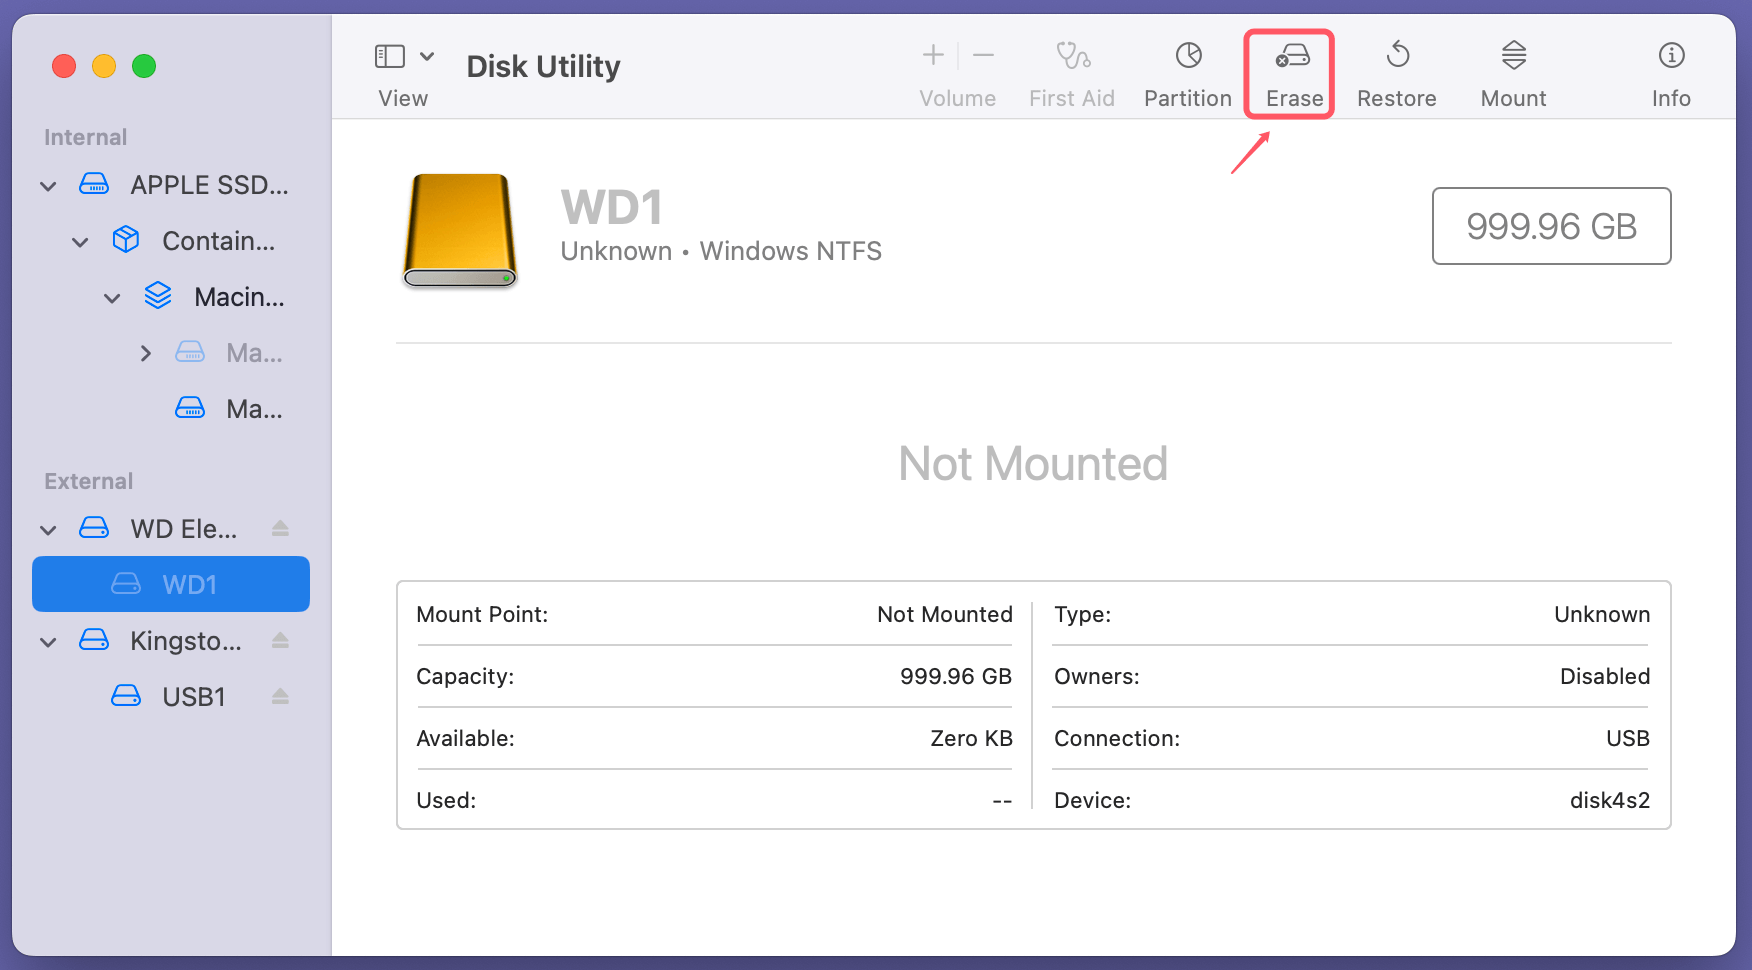Click the Add Volume plus button
The image size is (1752, 970).
pos(931,55)
